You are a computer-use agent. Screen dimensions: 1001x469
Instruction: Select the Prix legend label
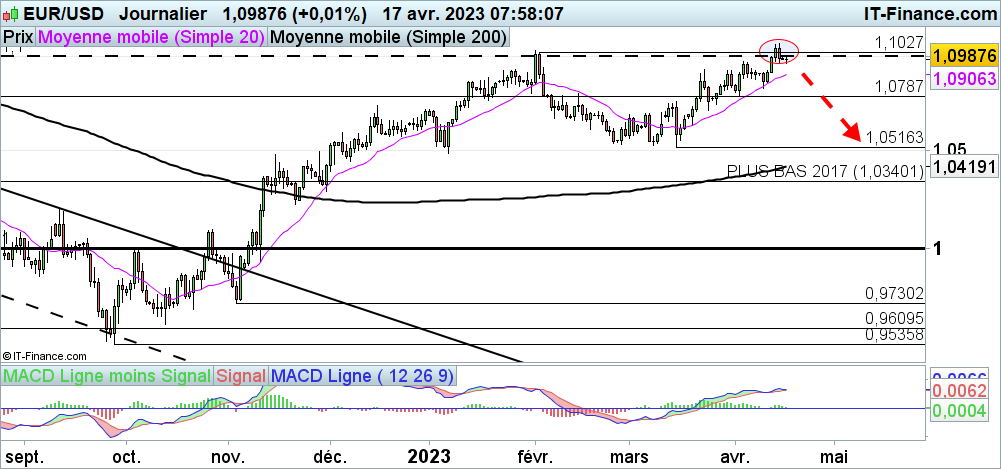coord(17,37)
